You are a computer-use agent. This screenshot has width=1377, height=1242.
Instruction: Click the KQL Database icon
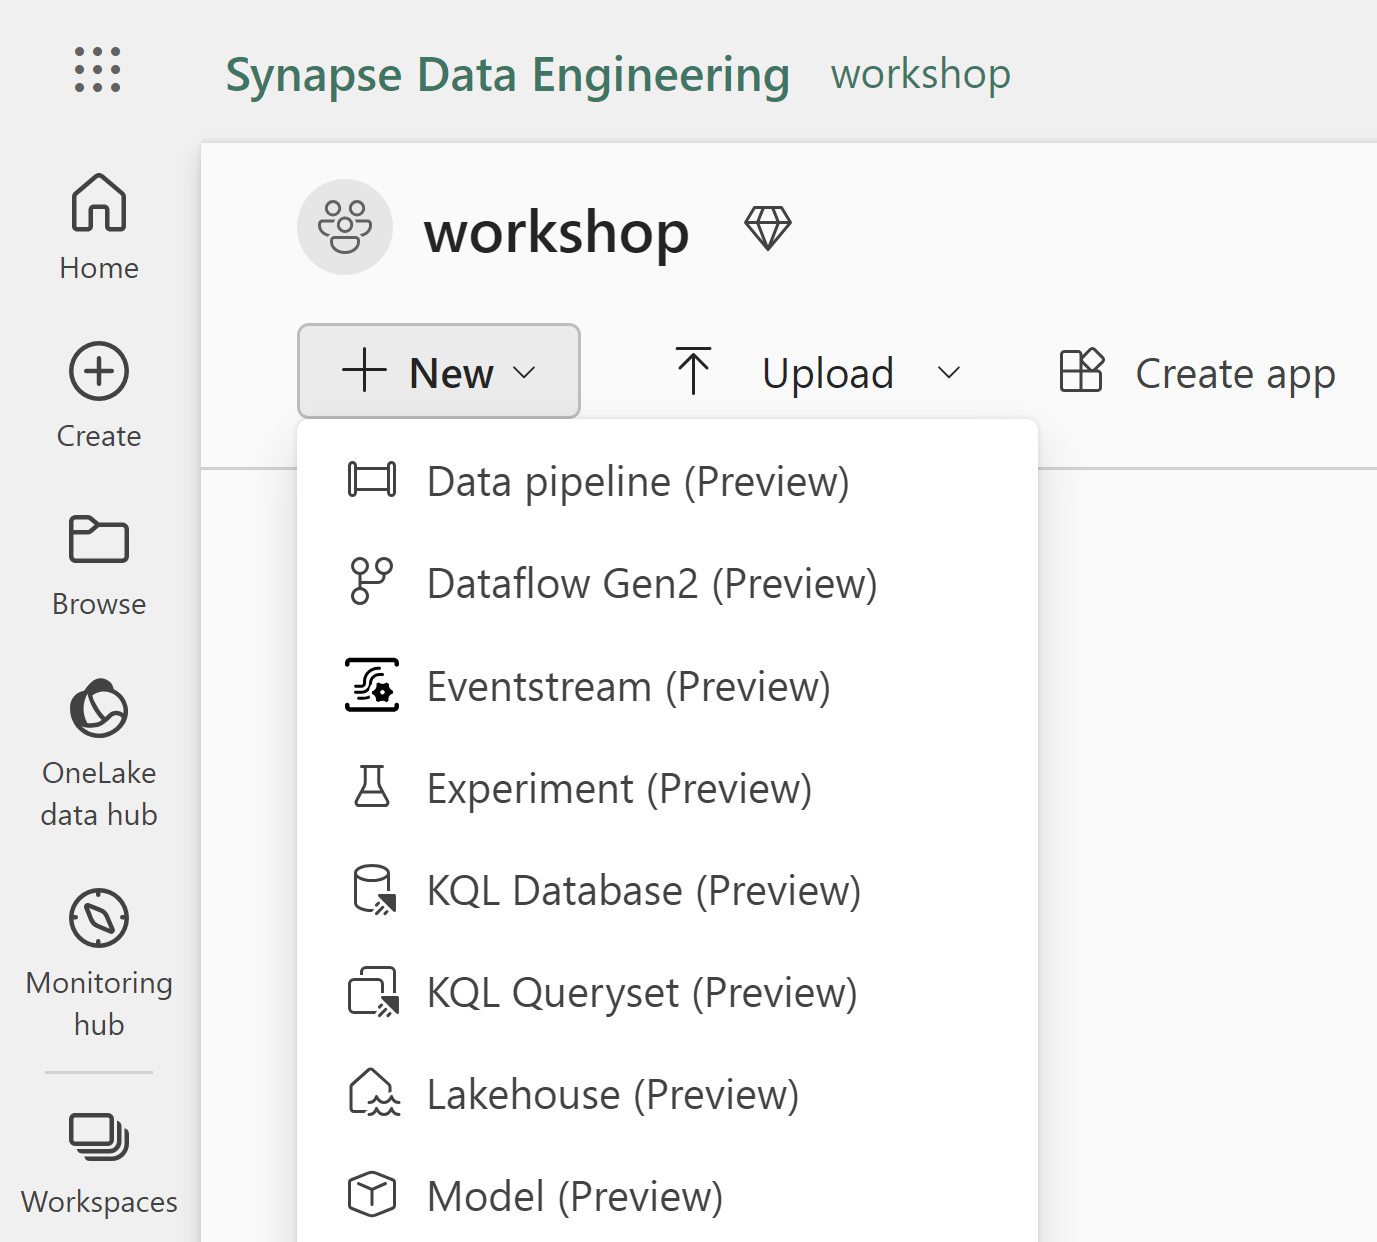(375, 890)
